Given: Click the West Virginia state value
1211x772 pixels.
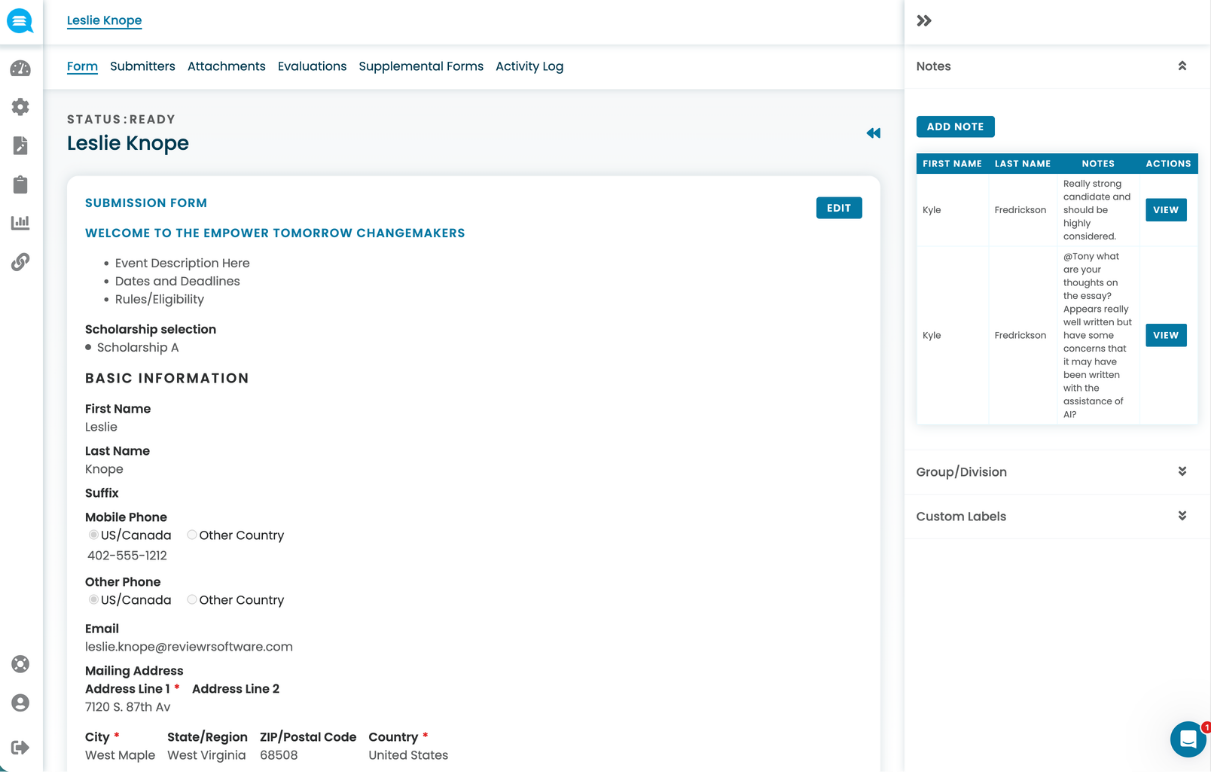Looking at the screenshot, I should pos(206,755).
